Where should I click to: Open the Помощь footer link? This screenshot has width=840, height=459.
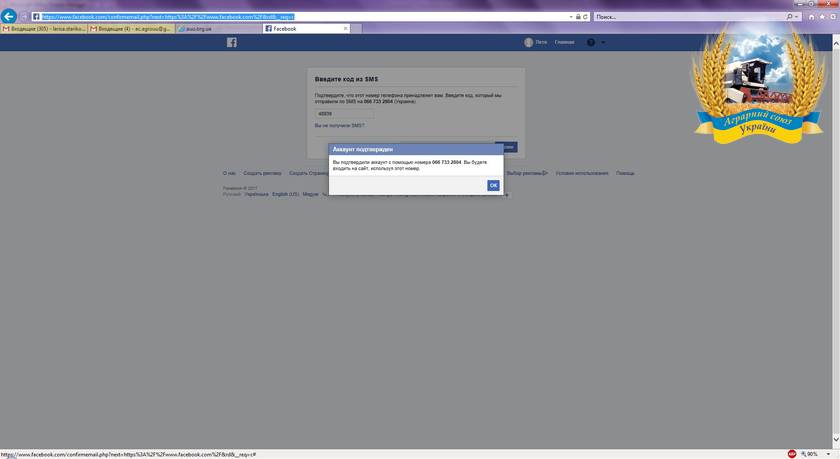coord(625,174)
